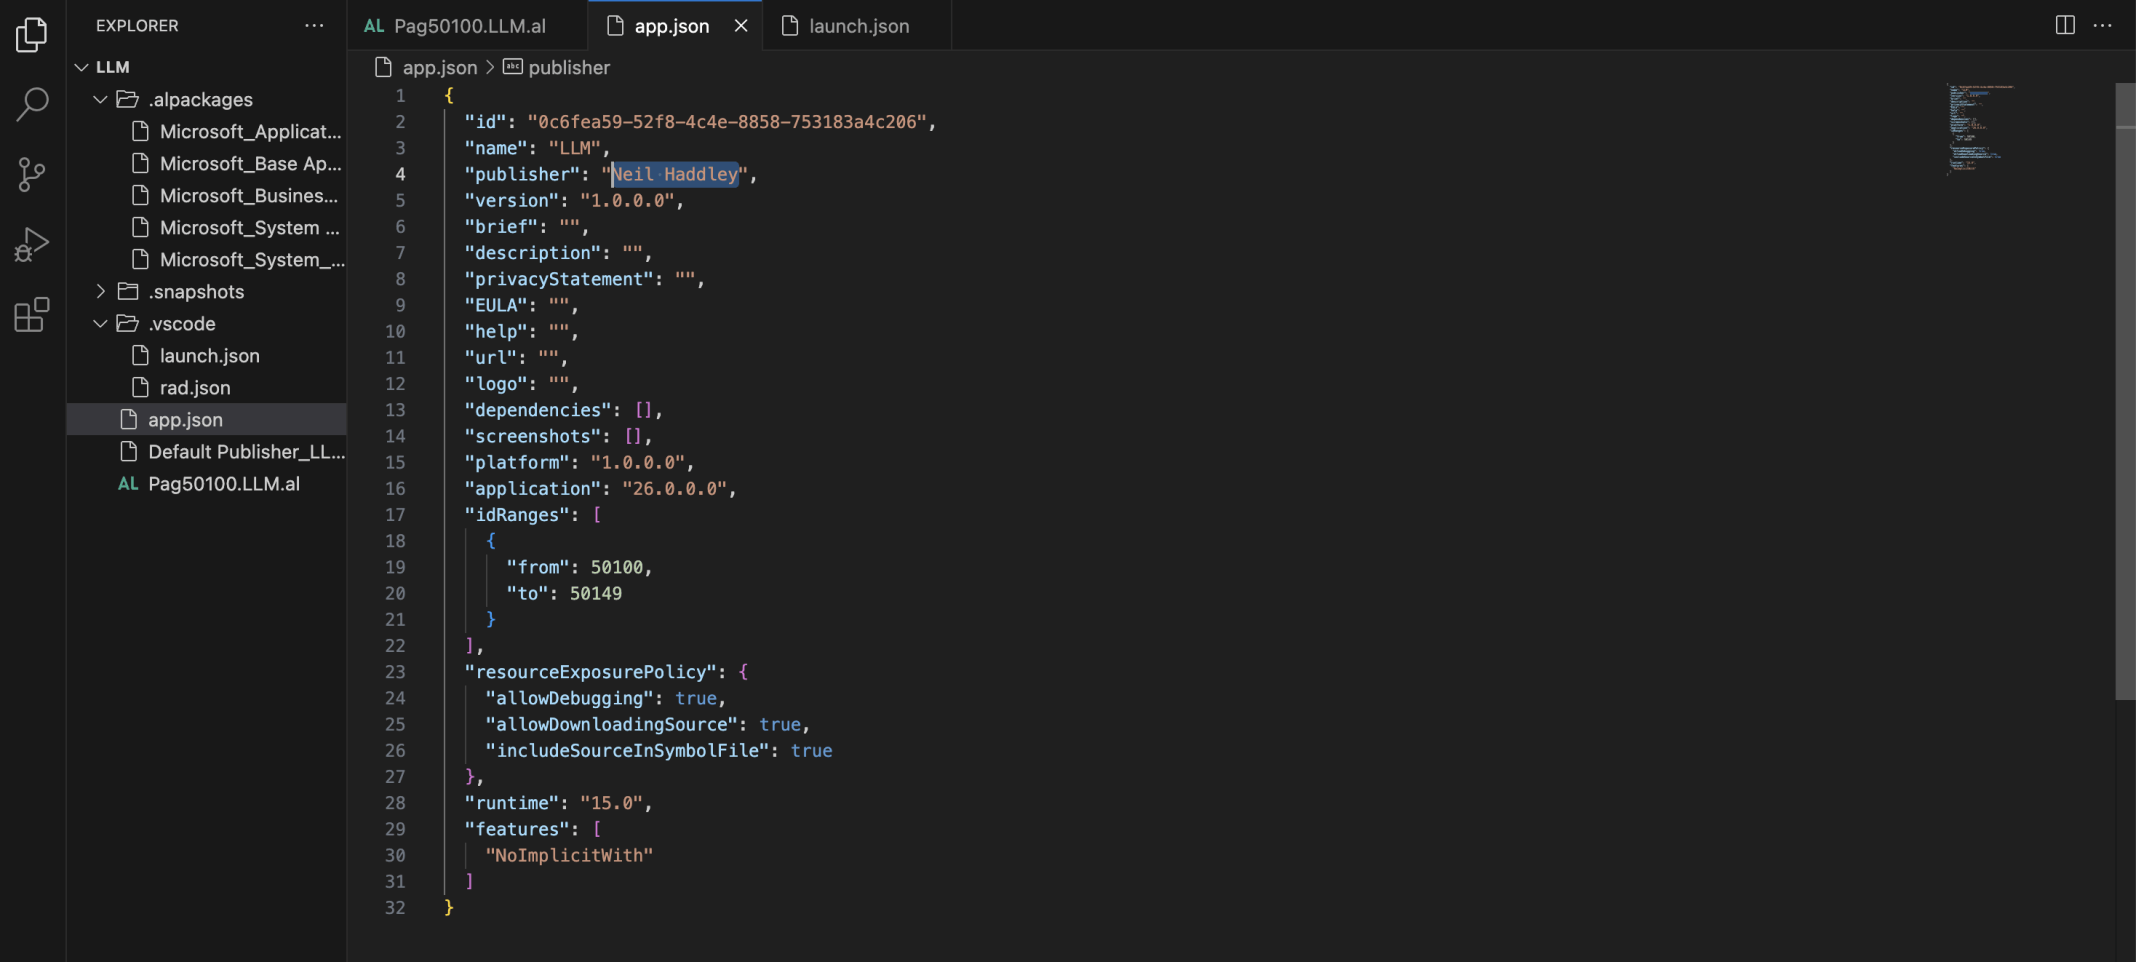Close the app.json editor tab

741,26
